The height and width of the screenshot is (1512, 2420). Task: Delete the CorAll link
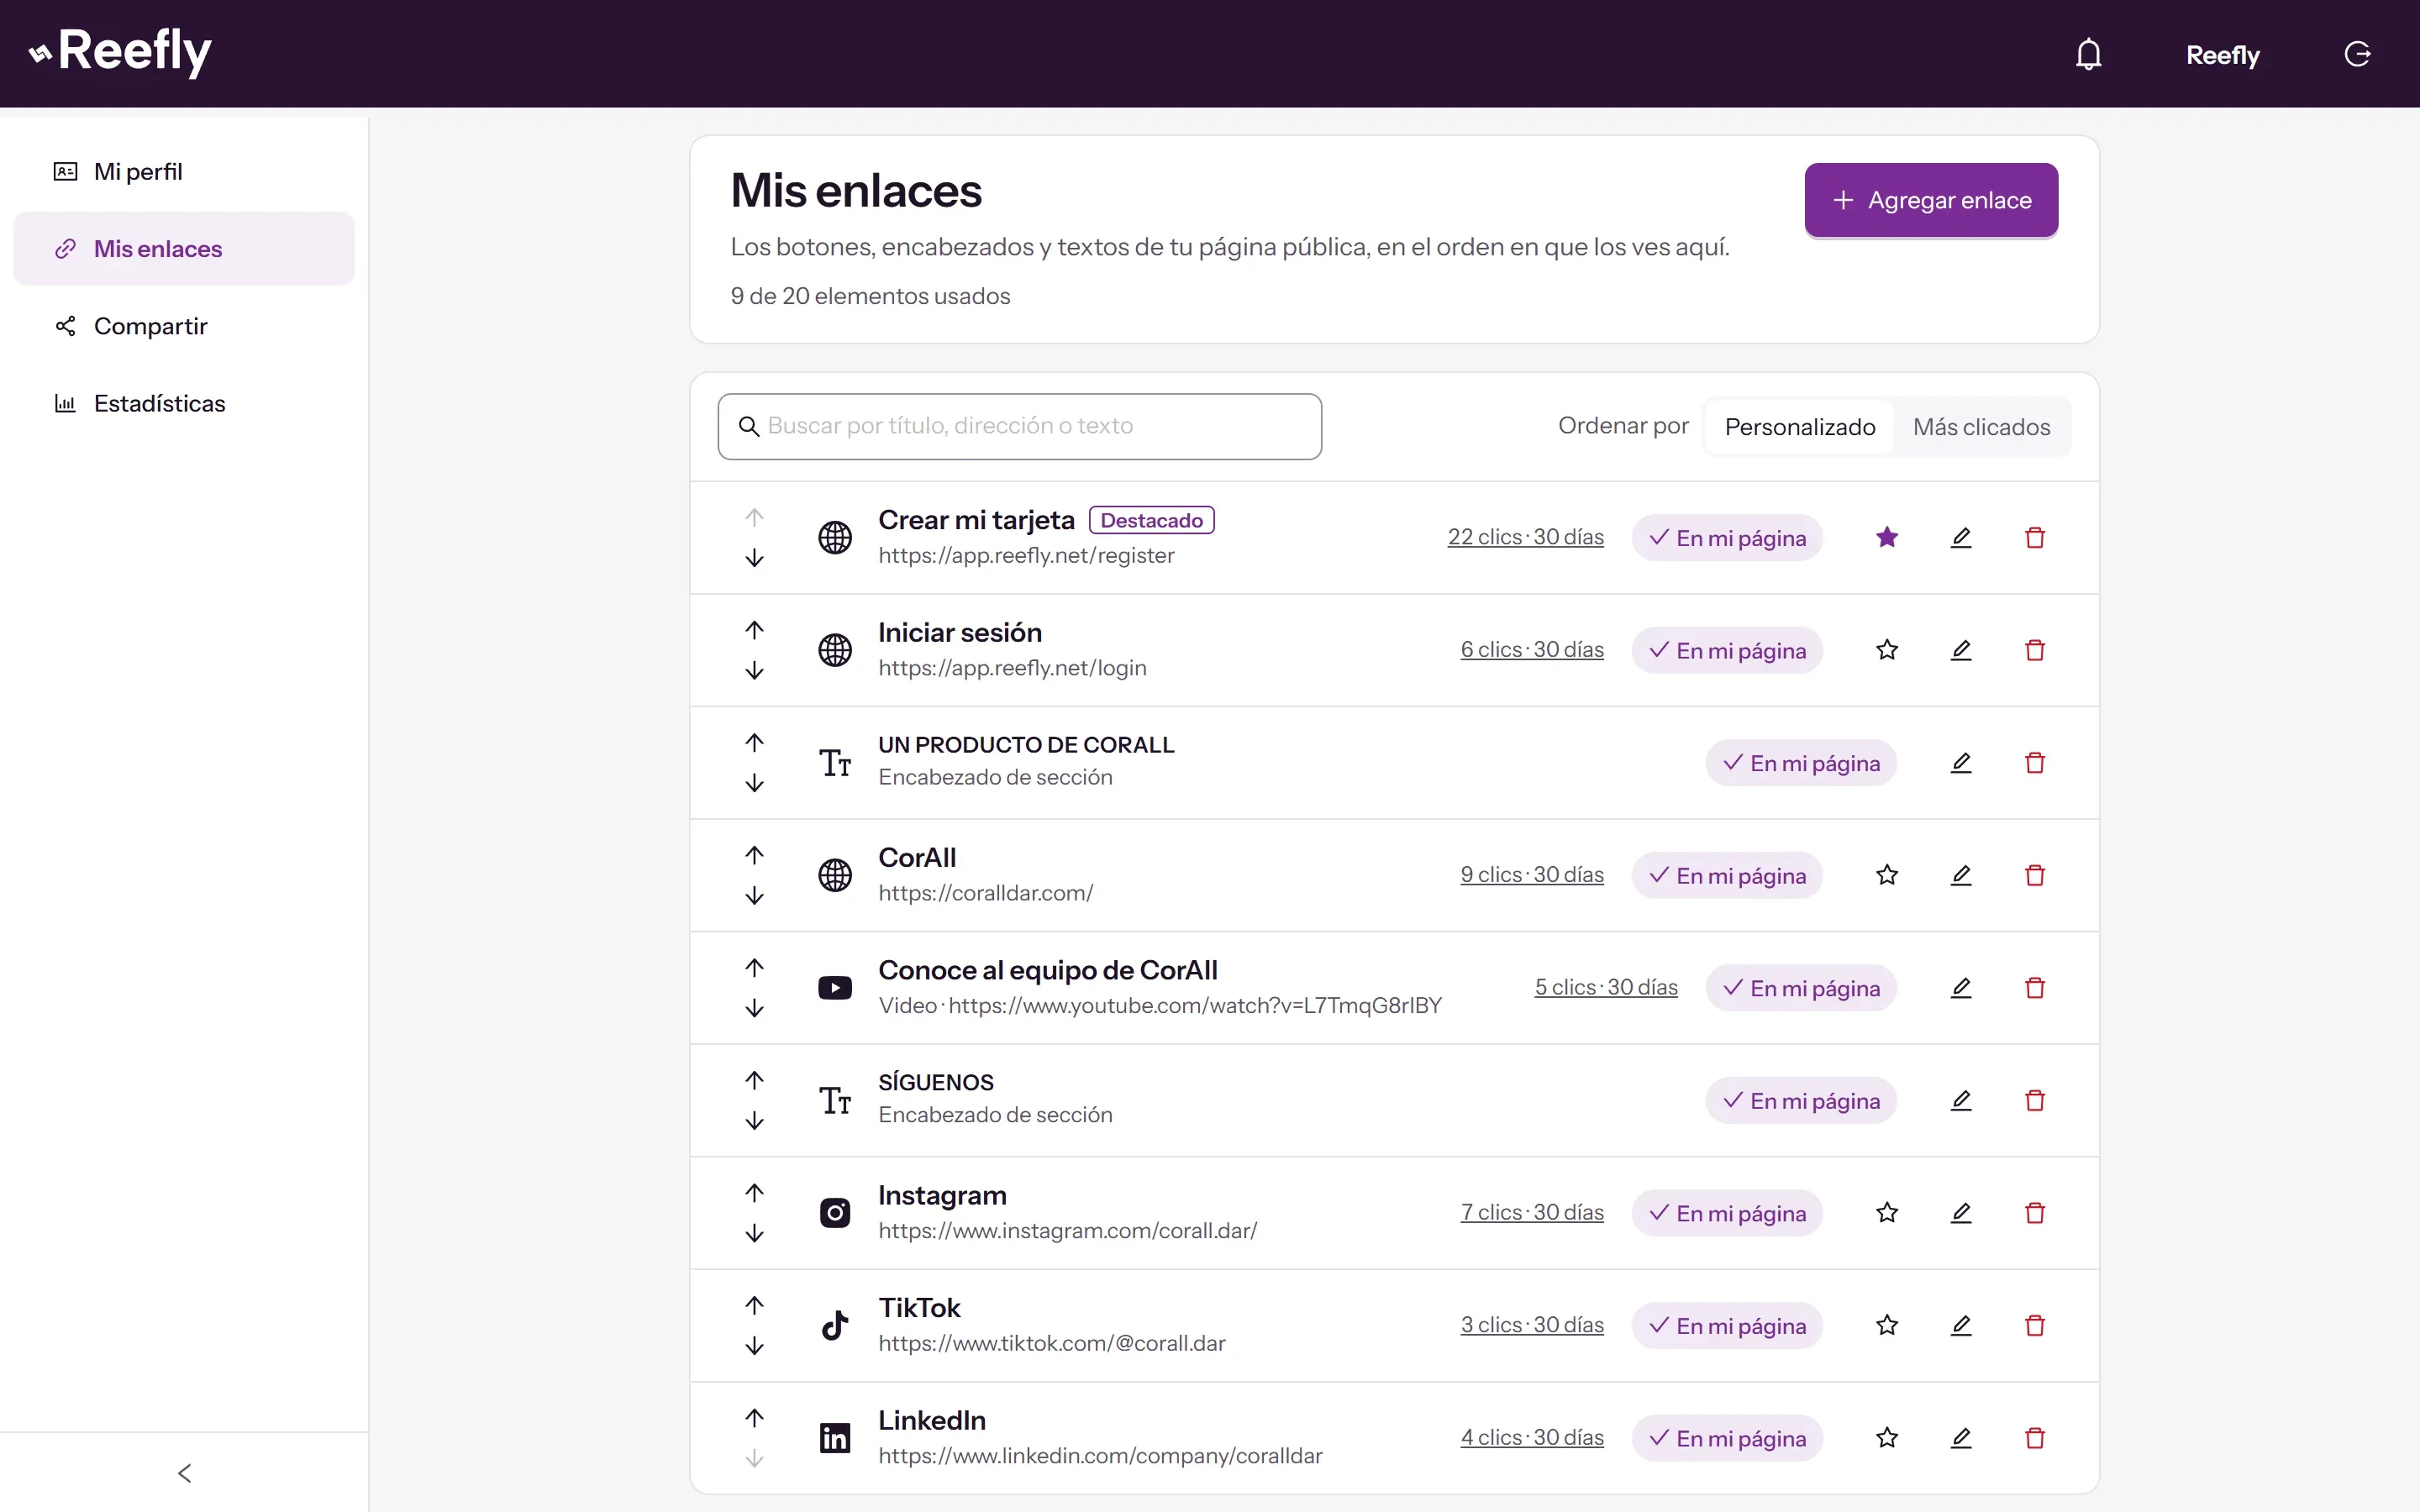pyautogui.click(x=2035, y=875)
